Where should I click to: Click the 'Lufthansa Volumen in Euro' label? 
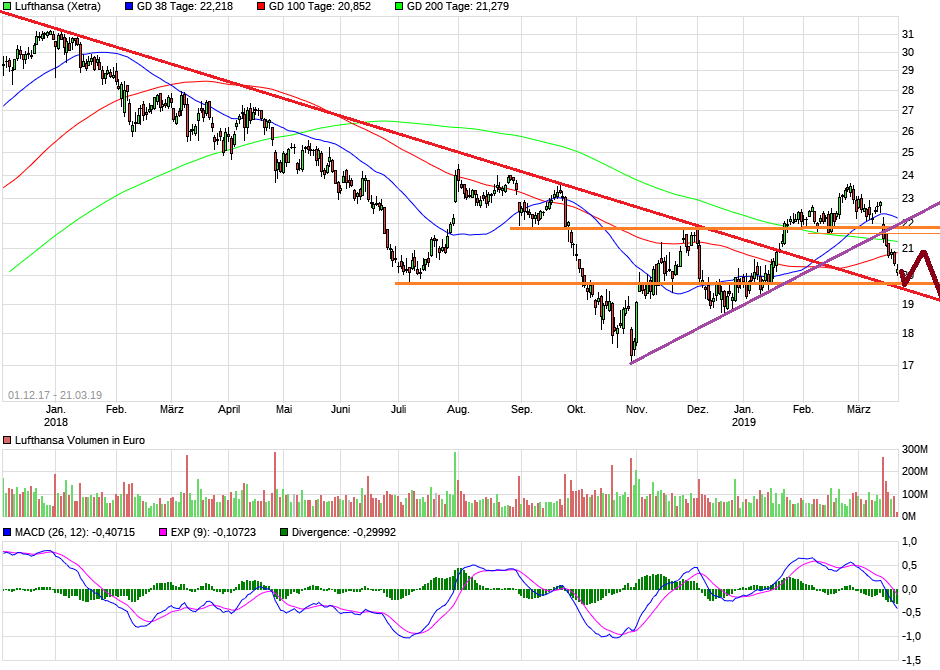point(80,440)
